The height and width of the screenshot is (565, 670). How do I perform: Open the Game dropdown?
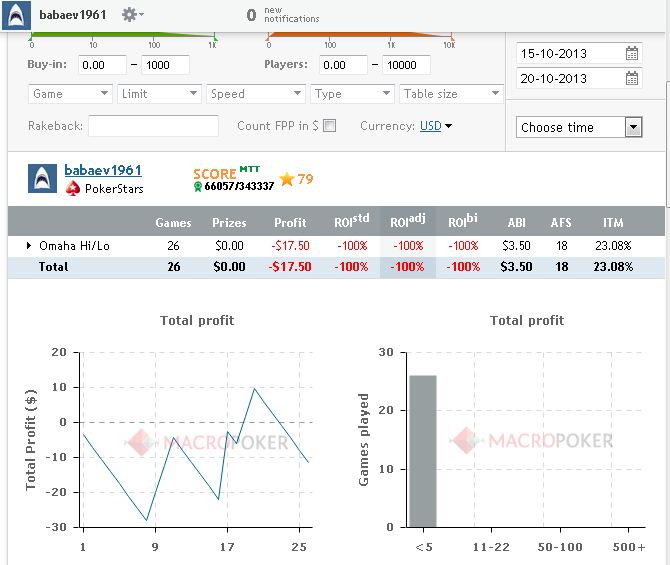(70, 94)
